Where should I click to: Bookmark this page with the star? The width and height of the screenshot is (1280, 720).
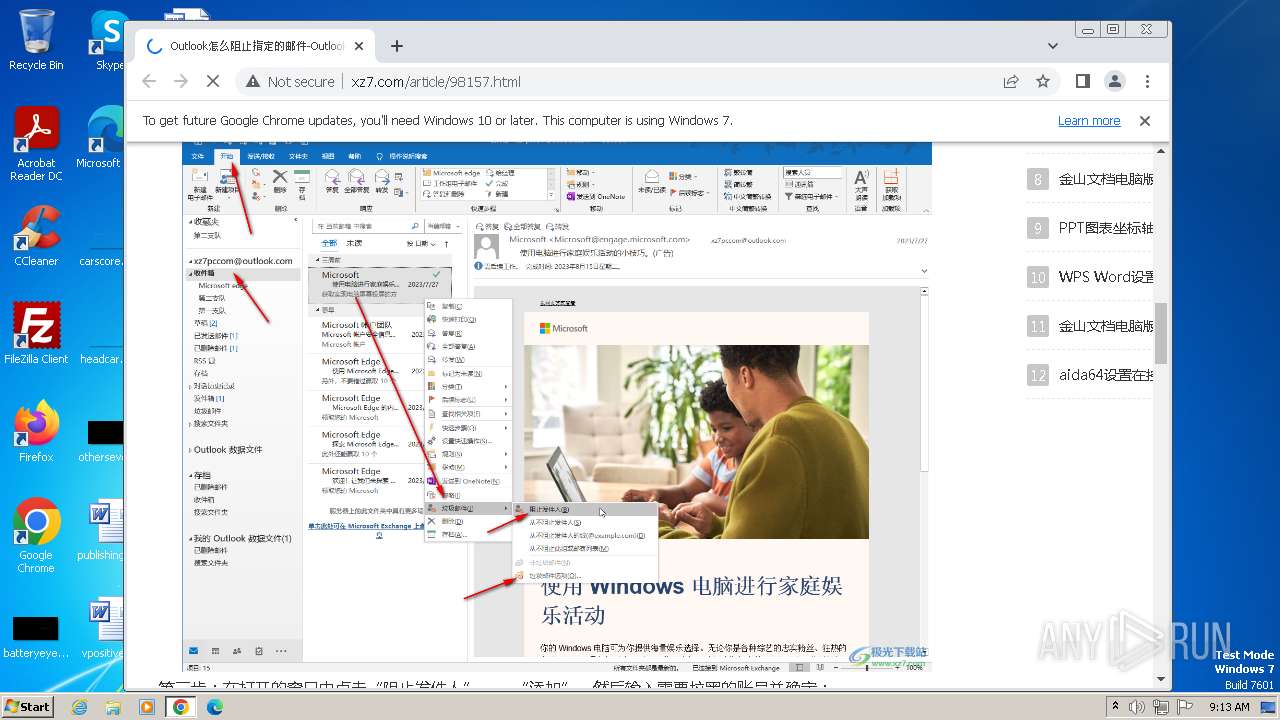(1043, 82)
